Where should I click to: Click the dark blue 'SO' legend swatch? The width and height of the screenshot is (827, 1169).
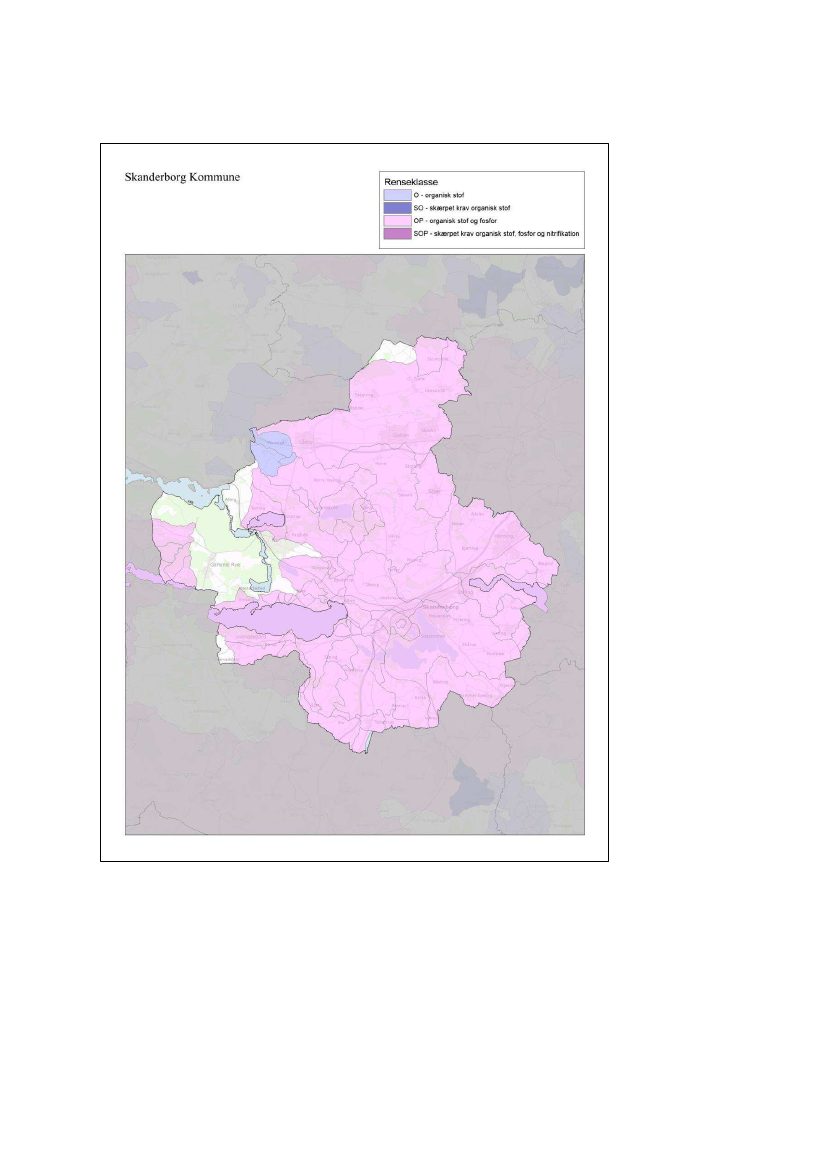(x=397, y=208)
